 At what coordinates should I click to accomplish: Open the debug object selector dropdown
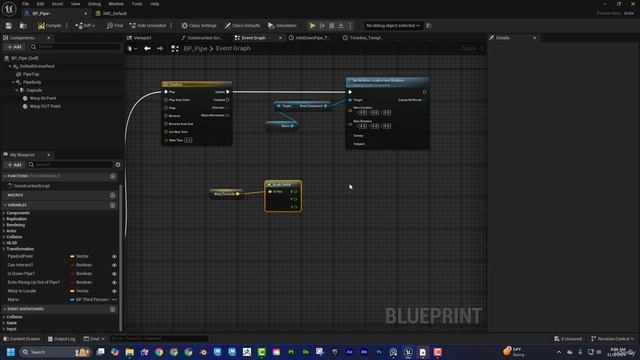[x=393, y=25]
